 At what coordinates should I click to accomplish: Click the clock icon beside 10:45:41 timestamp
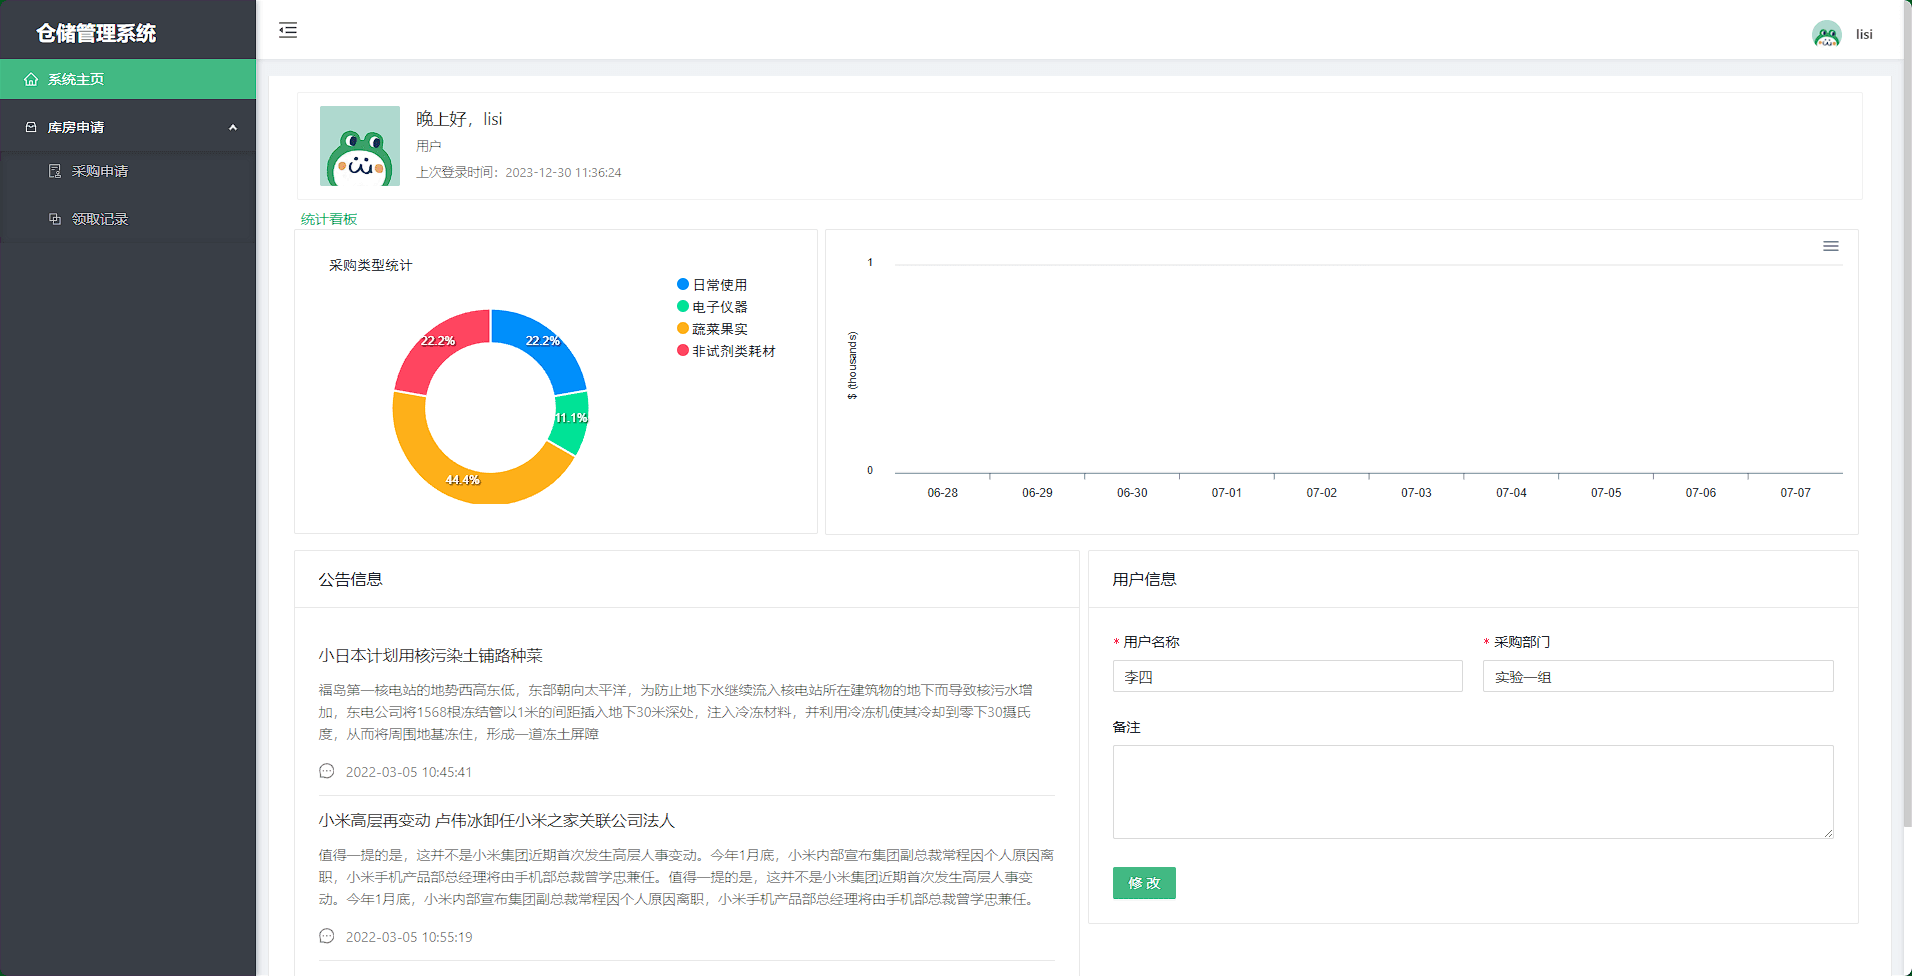[x=326, y=770]
